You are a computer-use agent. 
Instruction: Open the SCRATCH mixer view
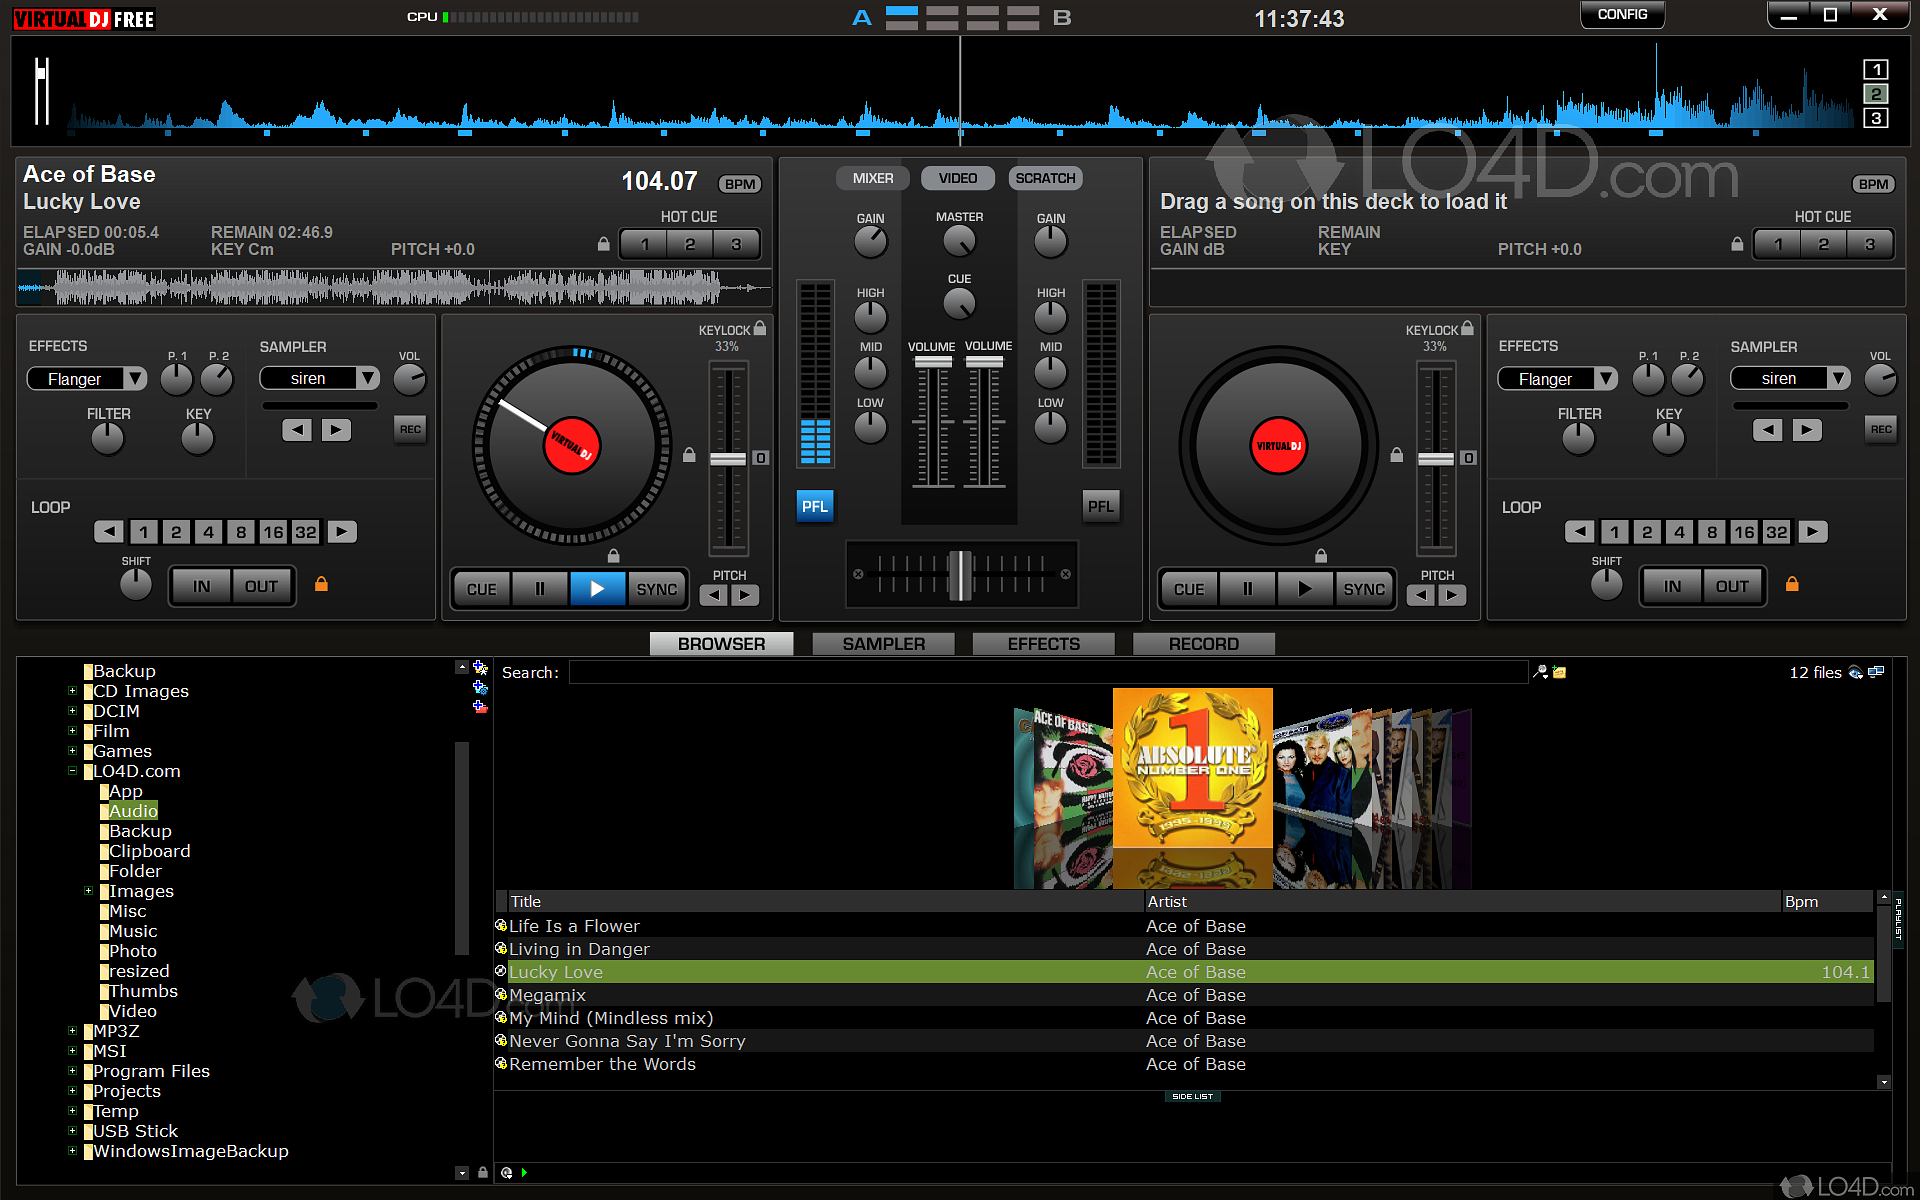coord(1044,178)
